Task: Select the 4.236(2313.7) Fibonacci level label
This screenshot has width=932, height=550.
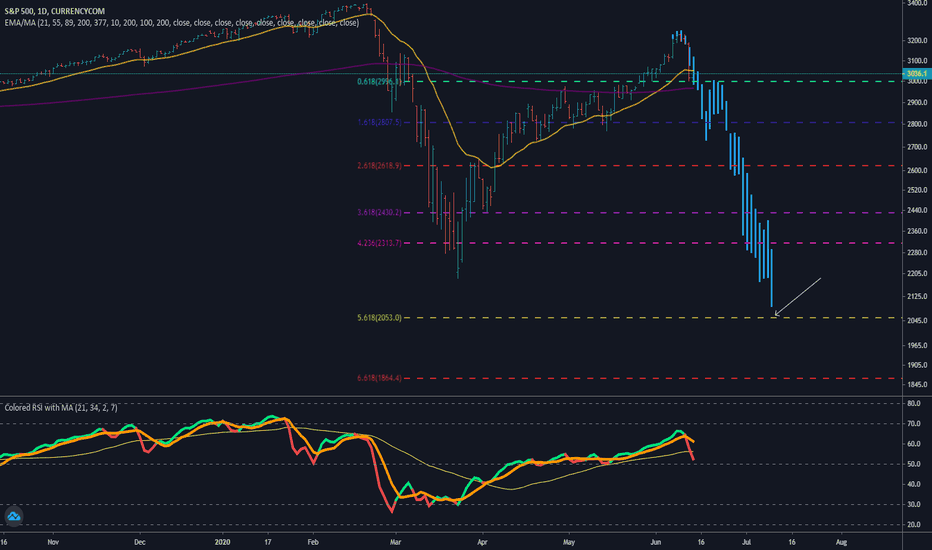Action: coord(379,243)
